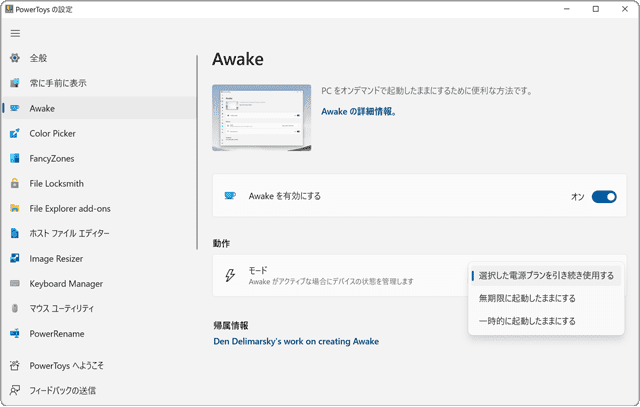Click the Image Resizer icon
This screenshot has height=407, width=640.
coord(15,258)
